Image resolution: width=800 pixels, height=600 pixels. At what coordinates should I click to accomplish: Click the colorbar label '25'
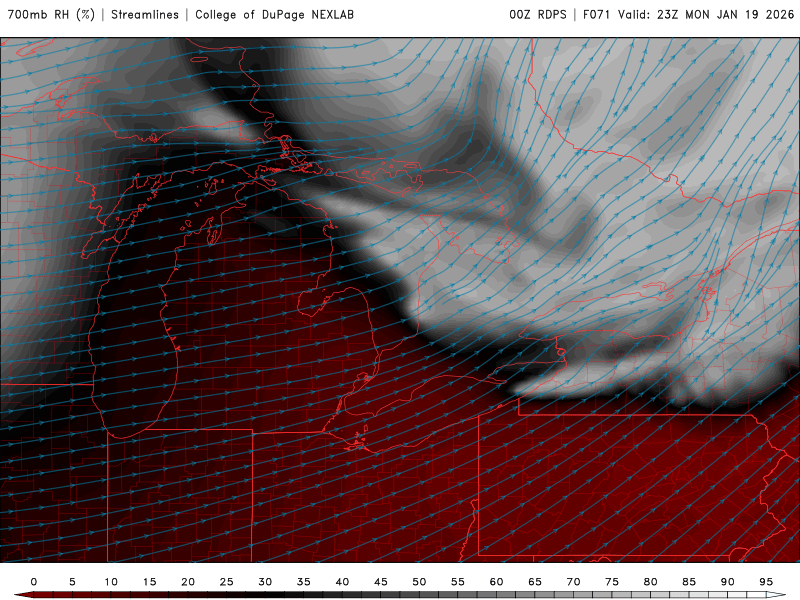227,582
